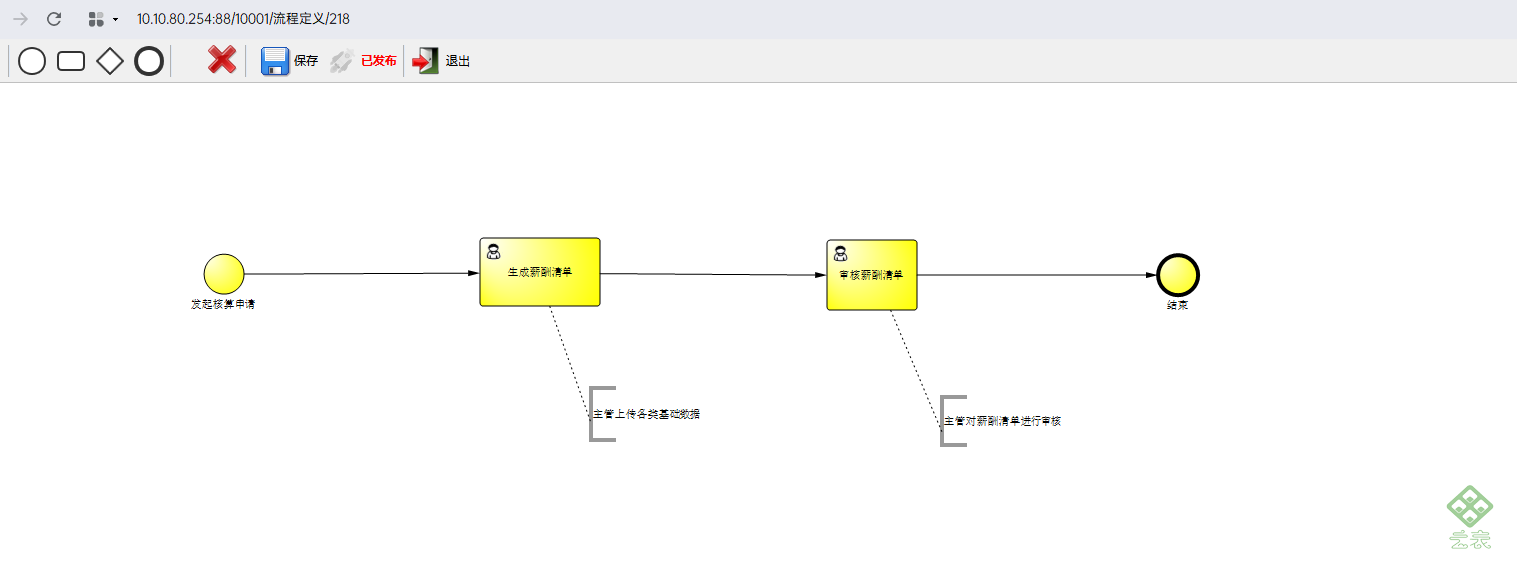The height and width of the screenshot is (570, 1517).
Task: Select flow arrow from start to 生成薪酬清单
Action: pos(362,273)
